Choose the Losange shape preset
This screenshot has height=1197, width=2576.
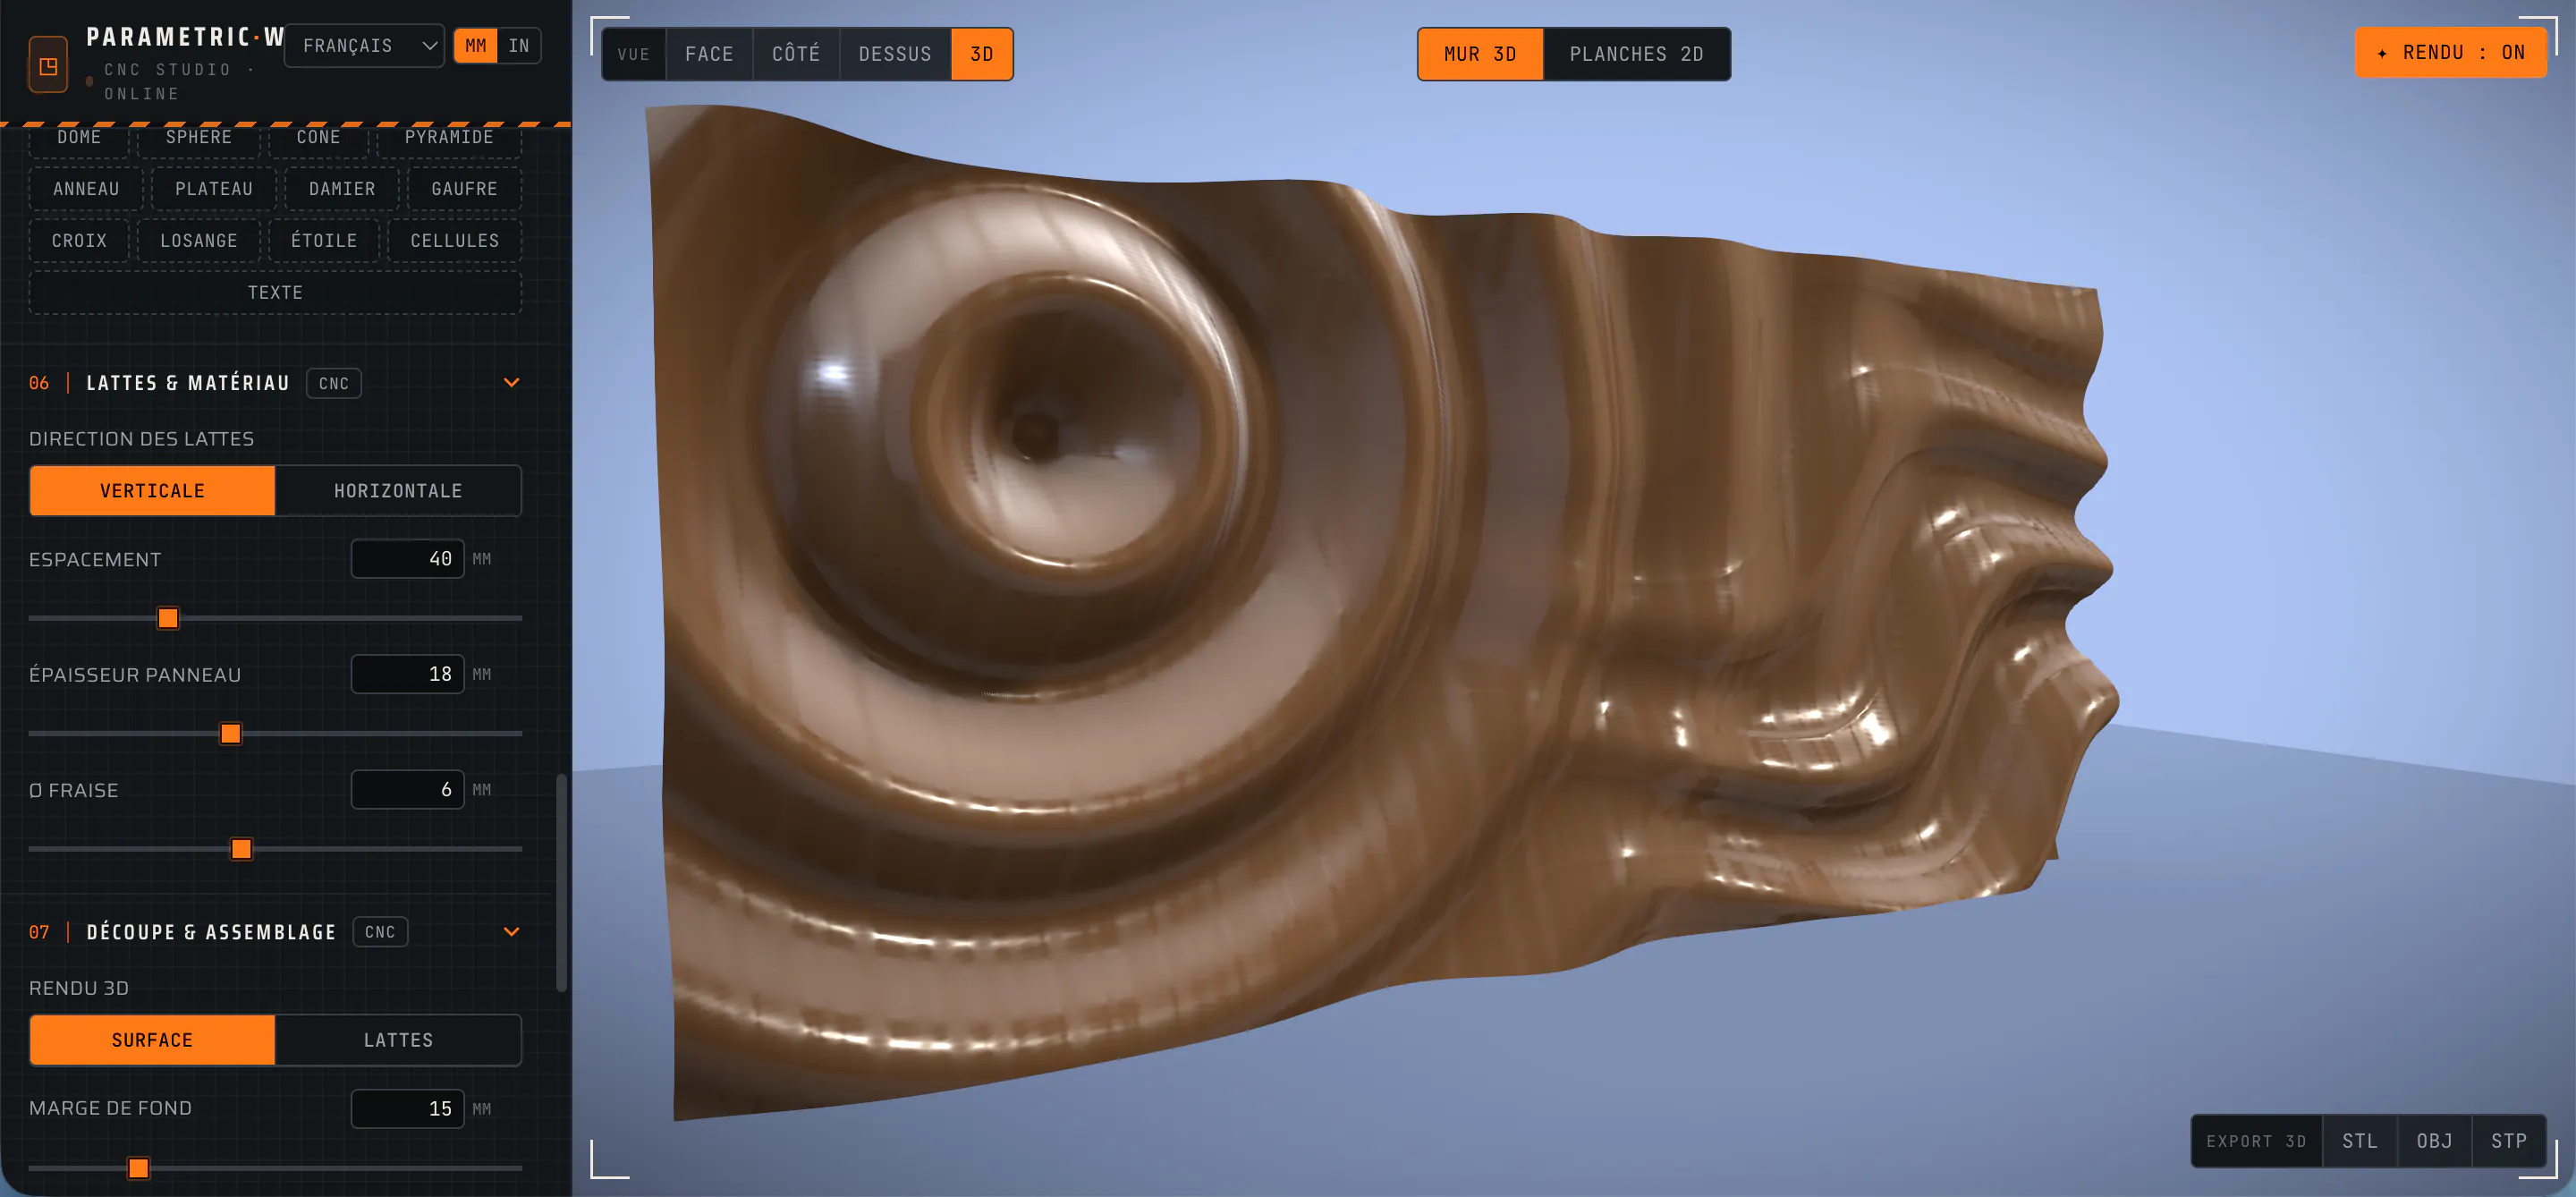(x=199, y=241)
